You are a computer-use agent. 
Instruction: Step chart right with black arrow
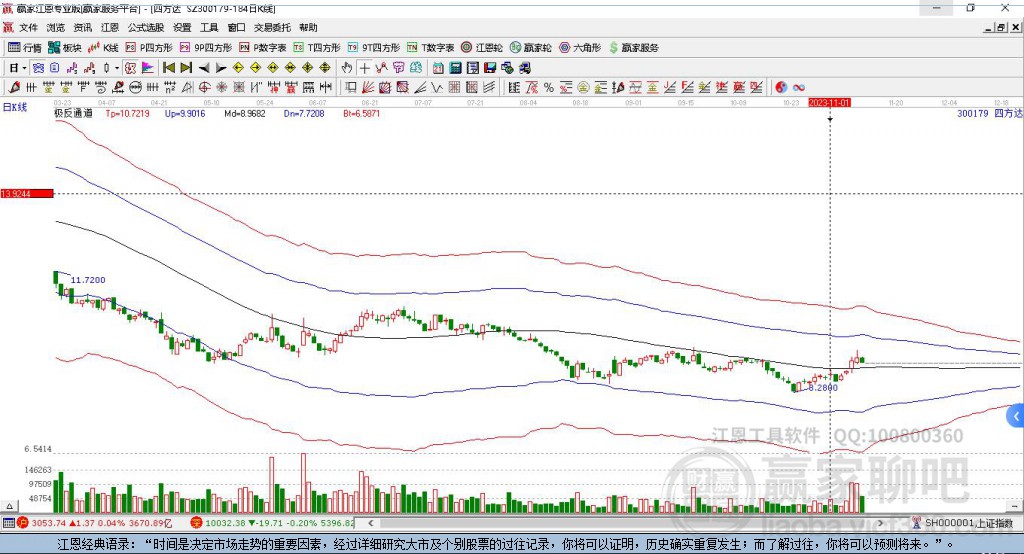[221, 68]
